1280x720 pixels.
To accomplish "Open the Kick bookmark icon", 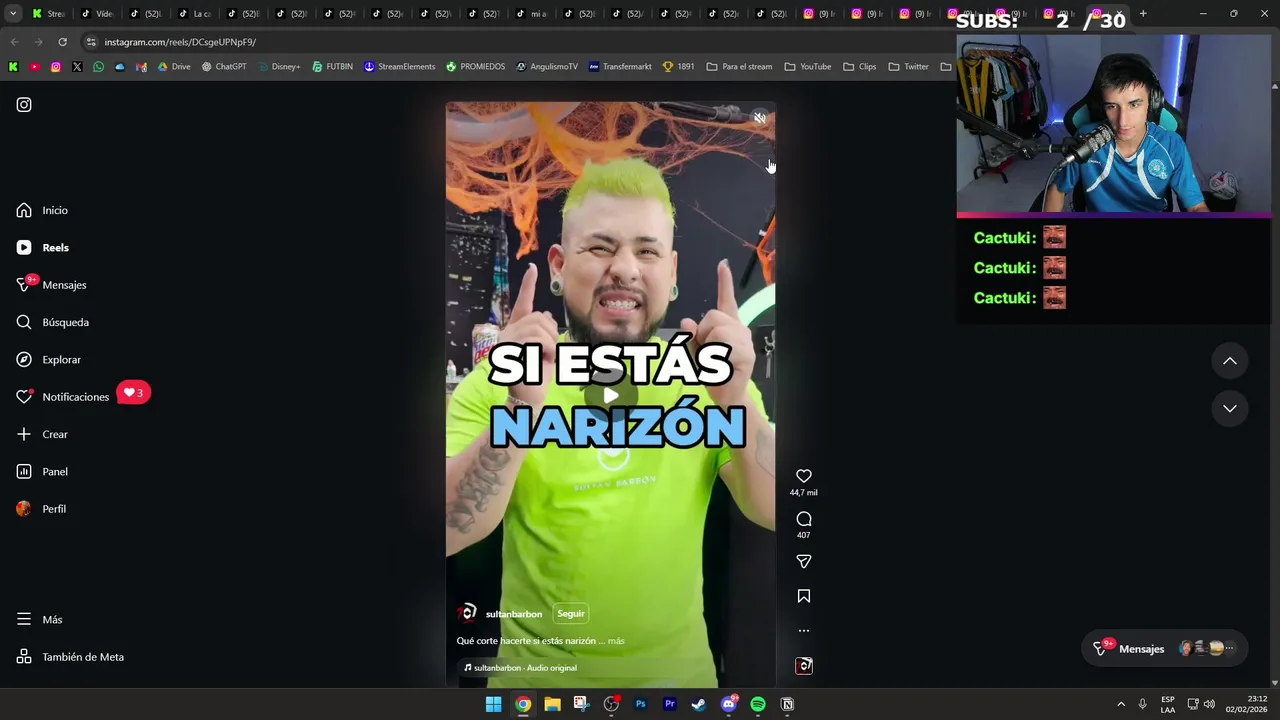I will tap(13, 67).
